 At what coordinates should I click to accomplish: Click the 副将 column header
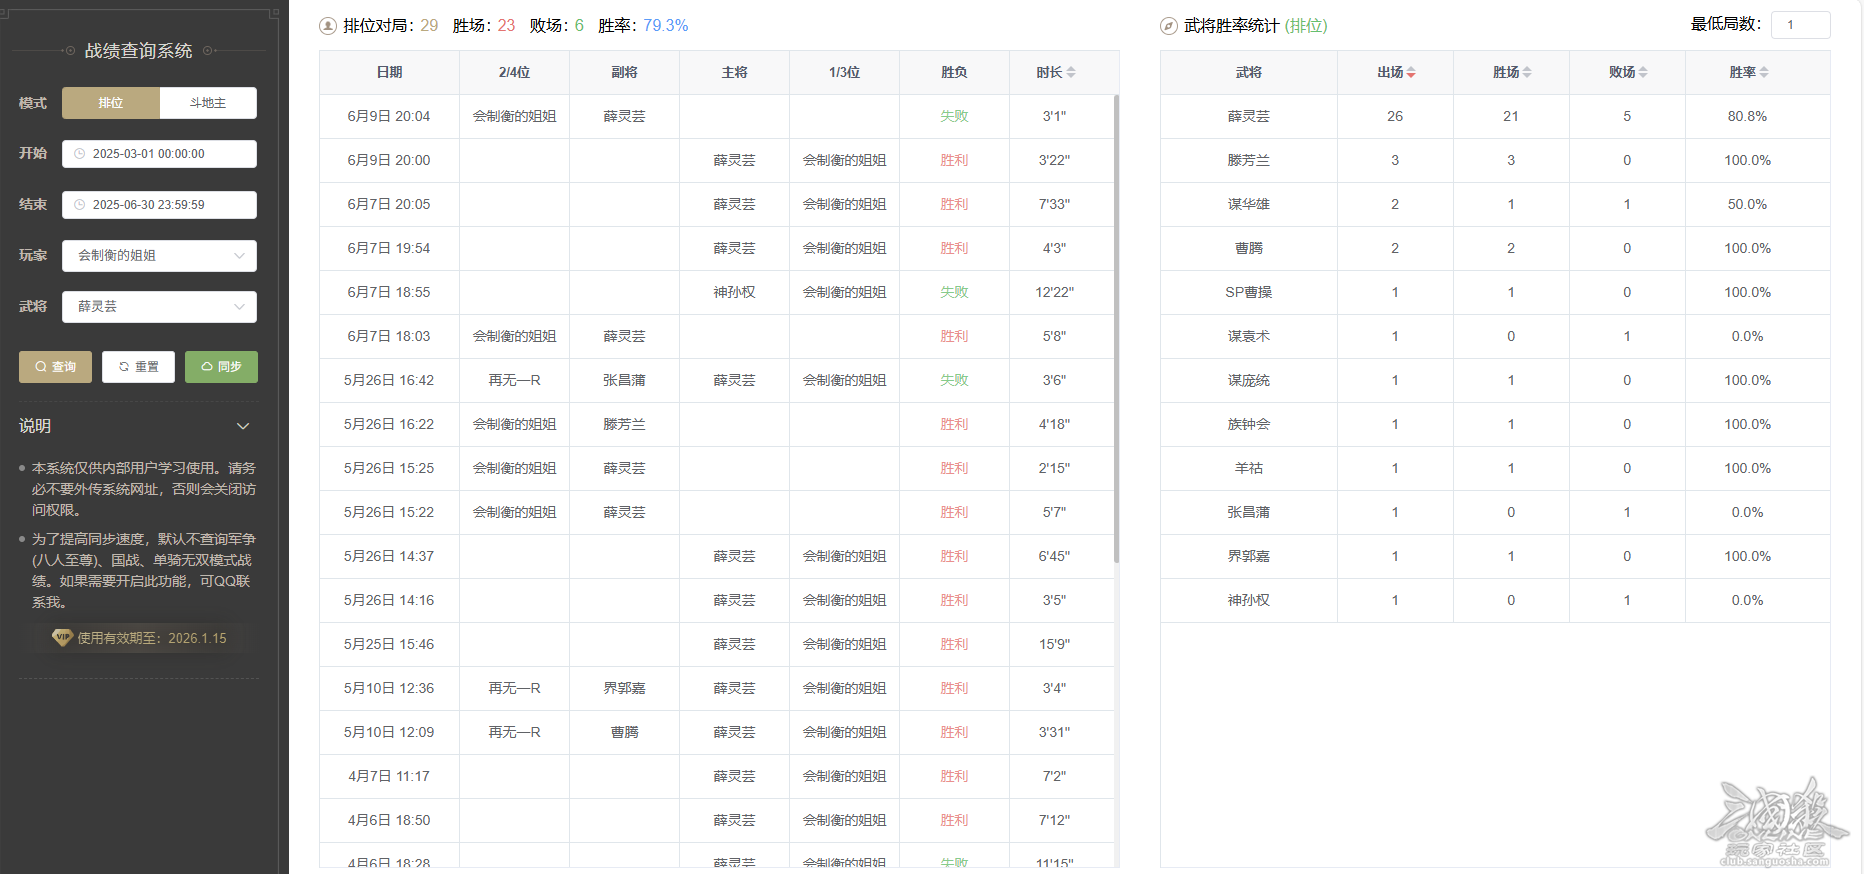[624, 72]
